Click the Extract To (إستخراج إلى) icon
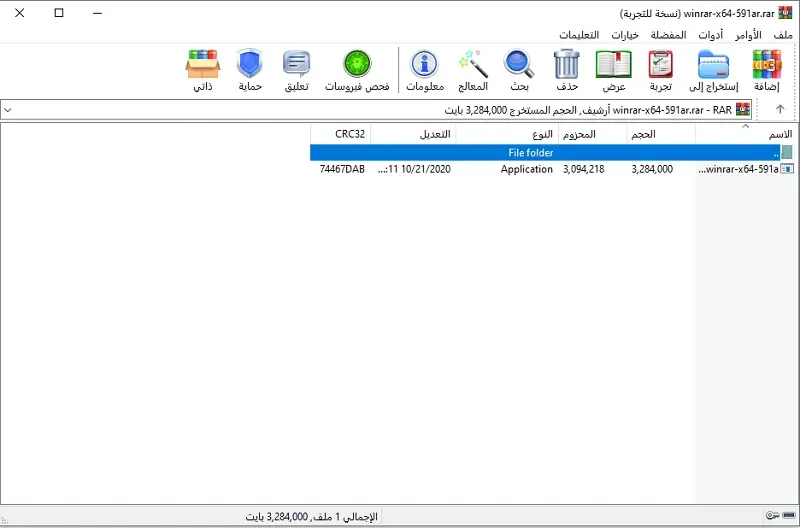The width and height of the screenshot is (800, 528). (715, 71)
